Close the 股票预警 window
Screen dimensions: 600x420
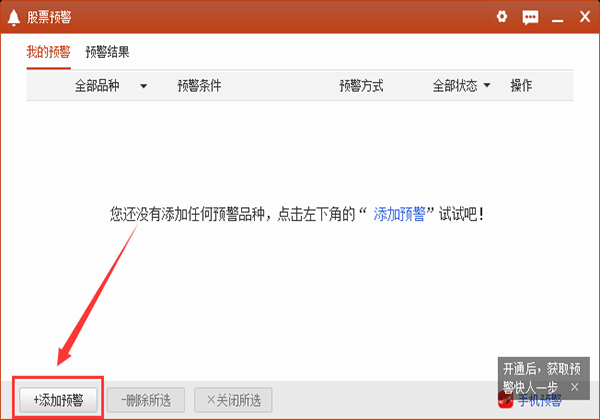[x=585, y=16]
